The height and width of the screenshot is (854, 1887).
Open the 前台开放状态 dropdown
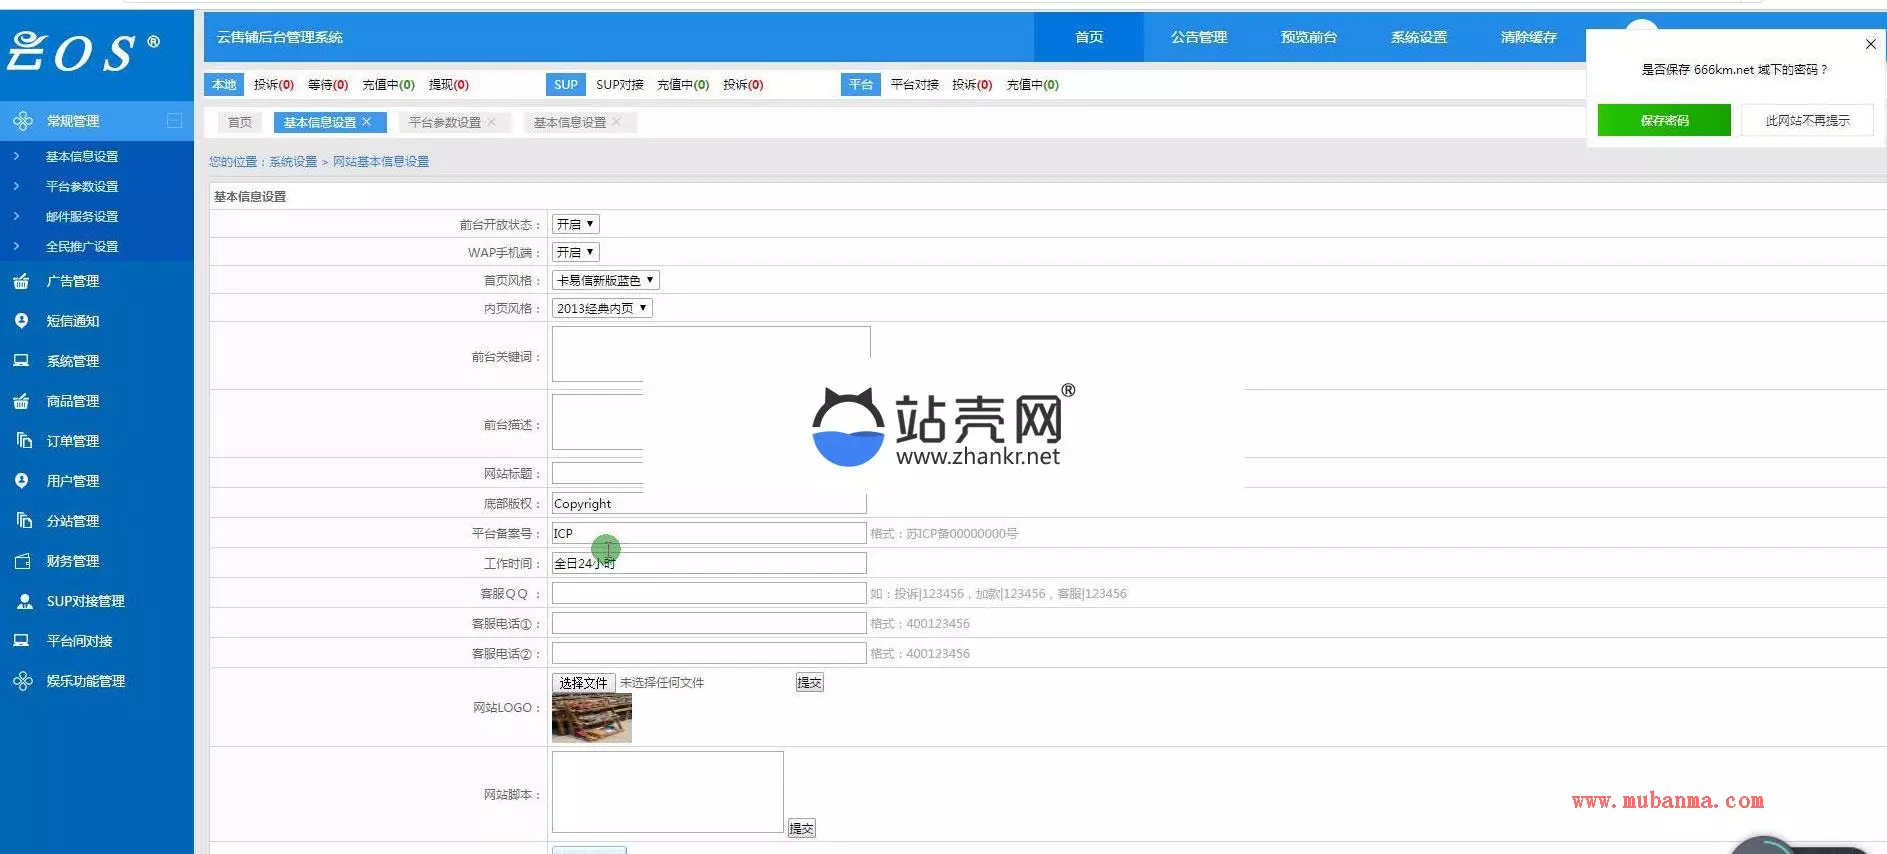pos(575,225)
